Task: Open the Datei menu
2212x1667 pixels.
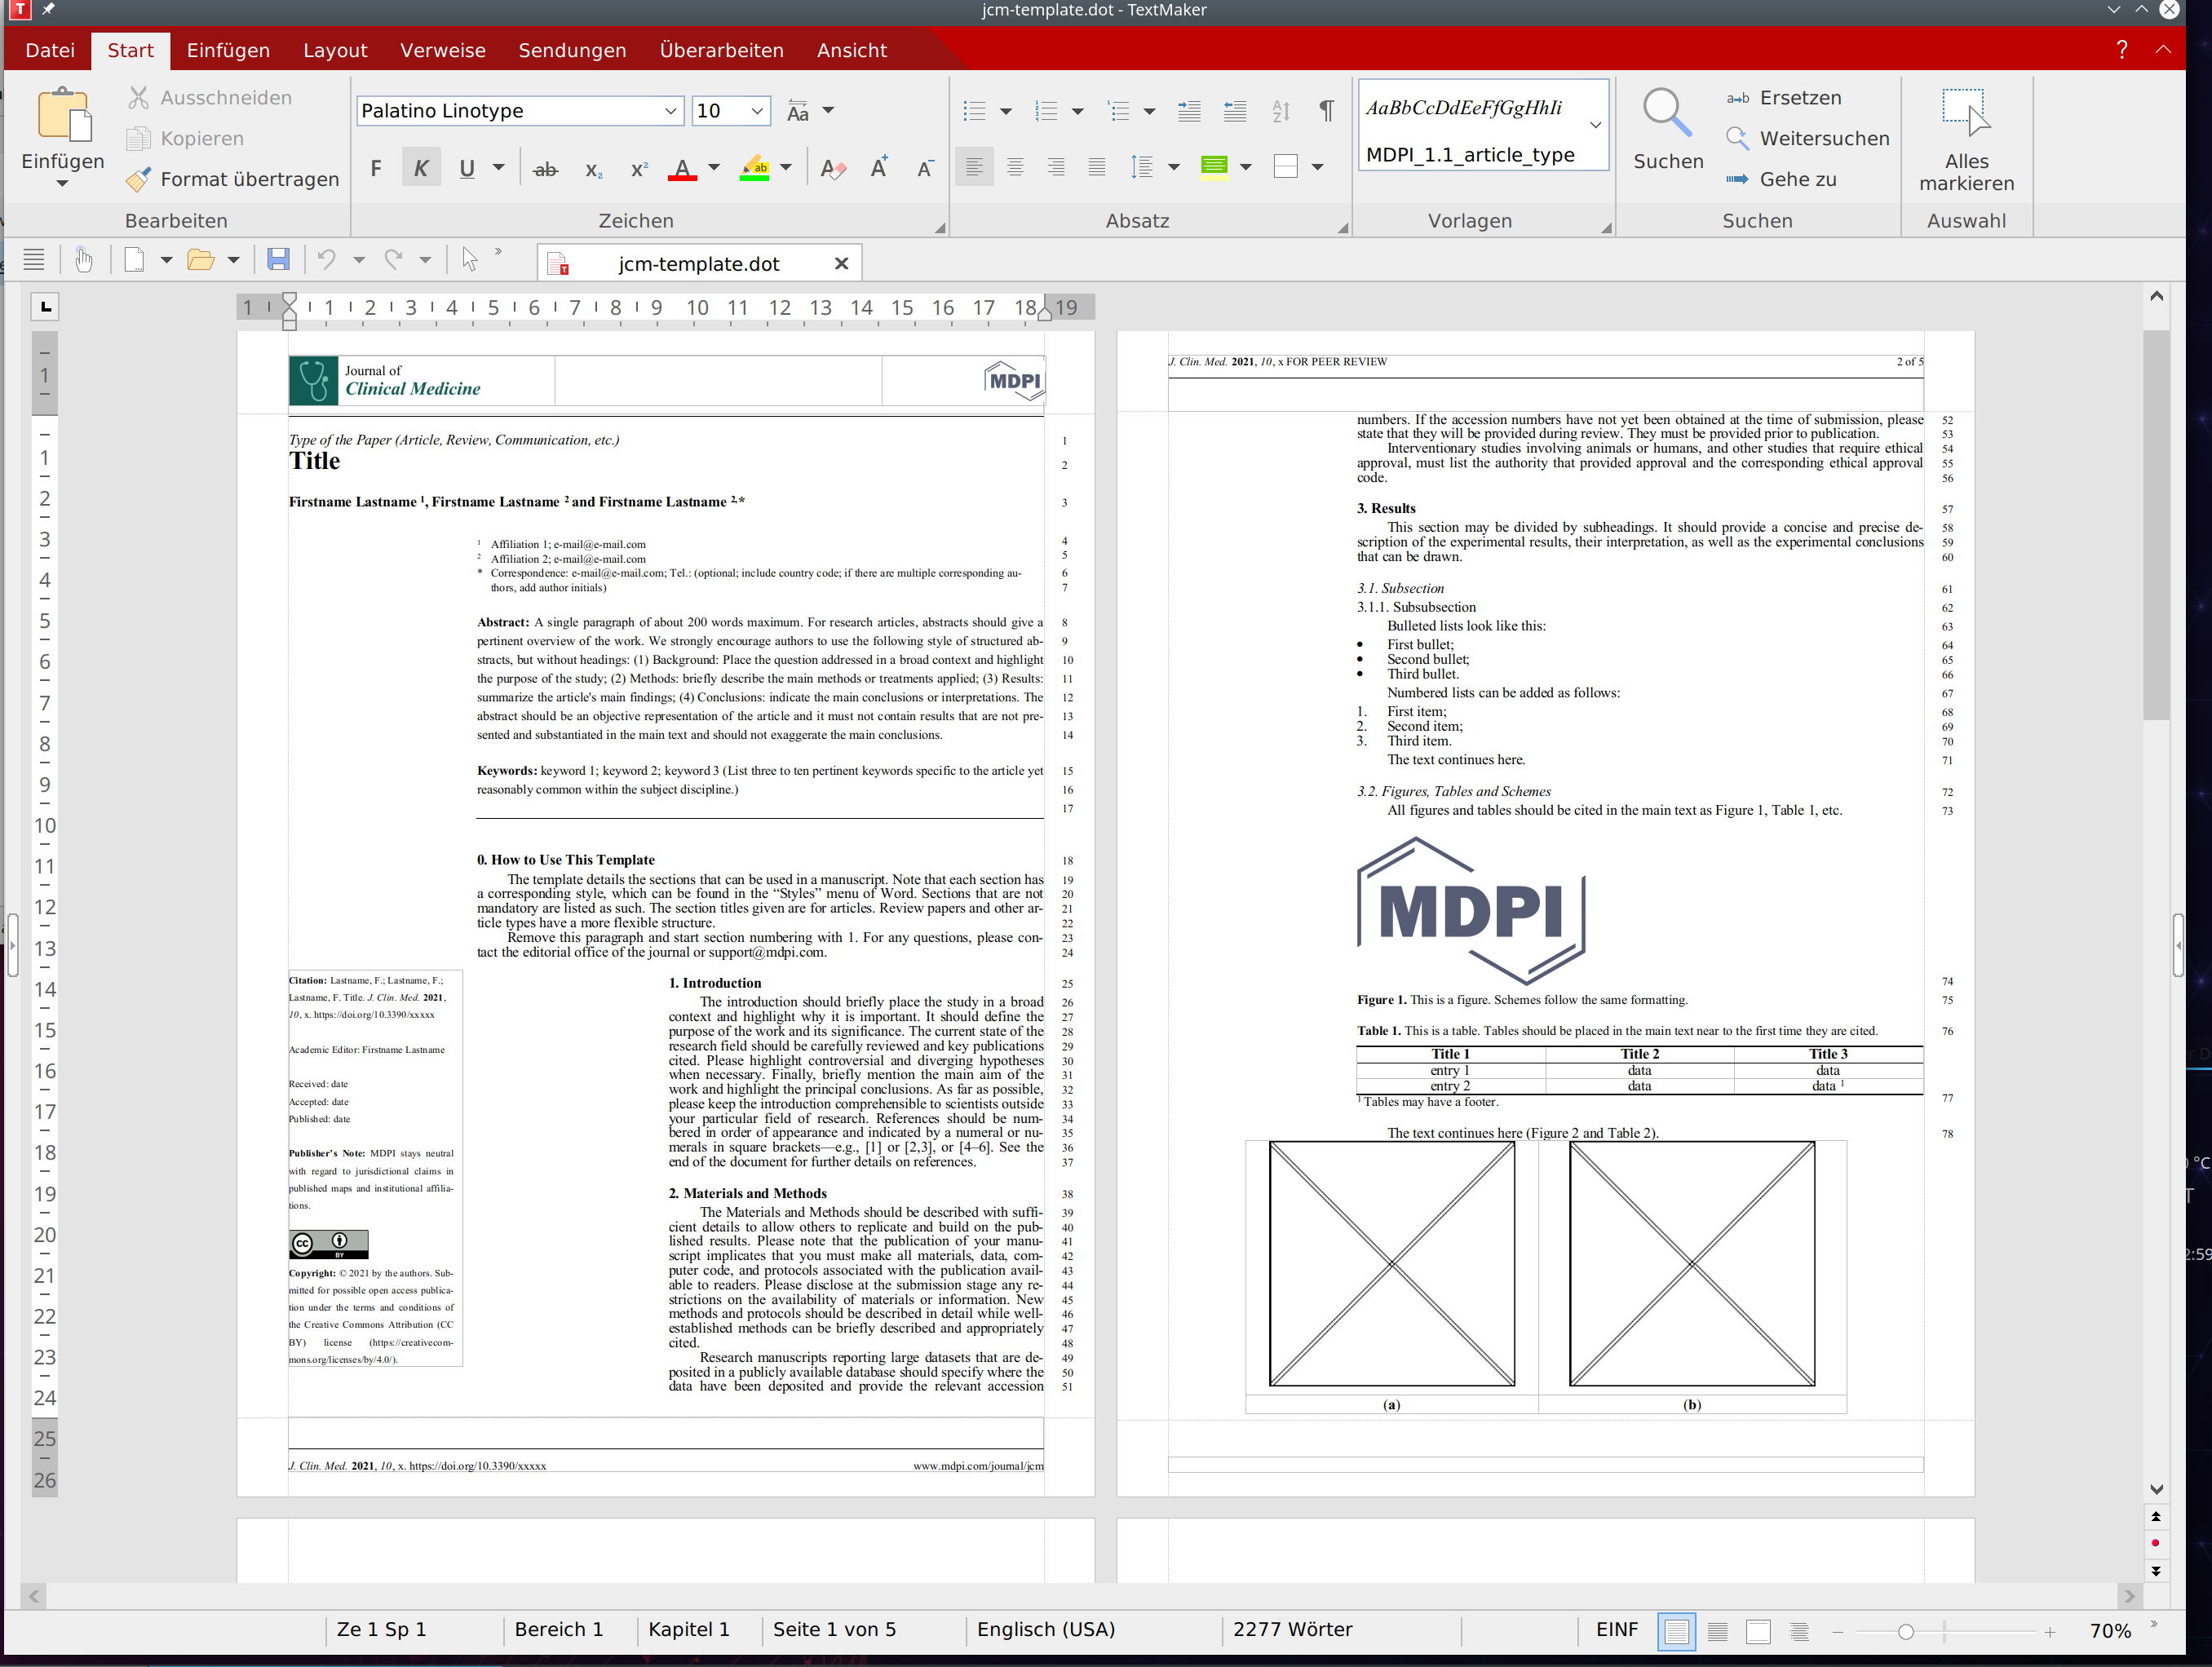Action: pos(50,50)
